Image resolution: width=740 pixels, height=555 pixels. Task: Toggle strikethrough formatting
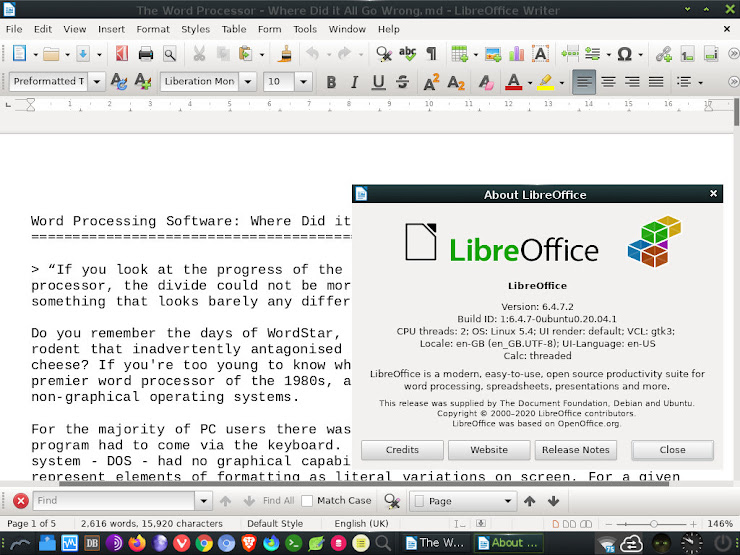coord(402,82)
